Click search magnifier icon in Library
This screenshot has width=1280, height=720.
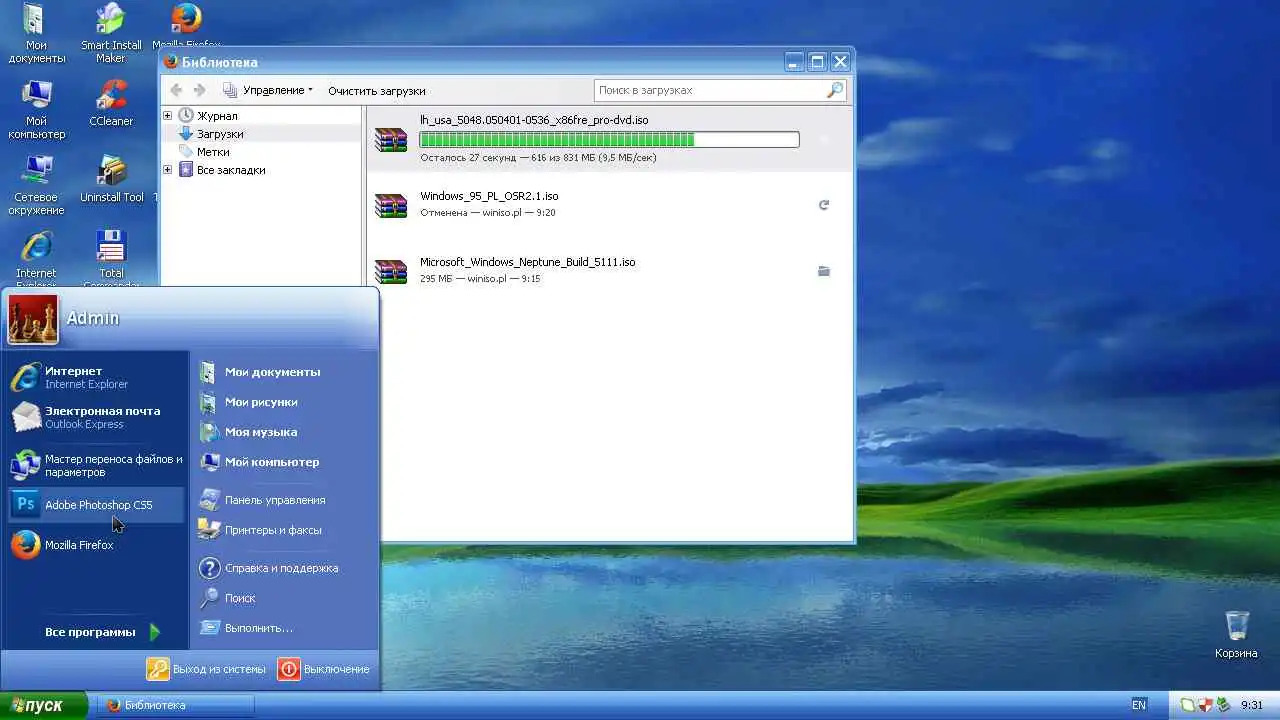835,90
